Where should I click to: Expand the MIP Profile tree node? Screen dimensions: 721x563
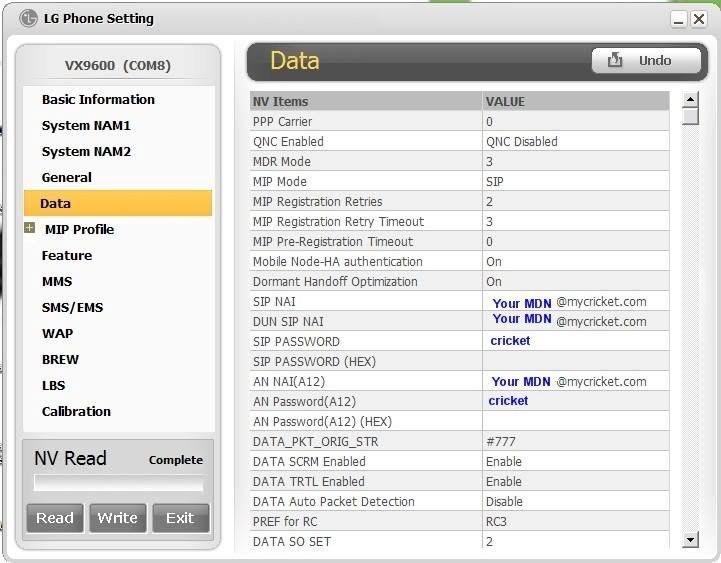coord(29,228)
